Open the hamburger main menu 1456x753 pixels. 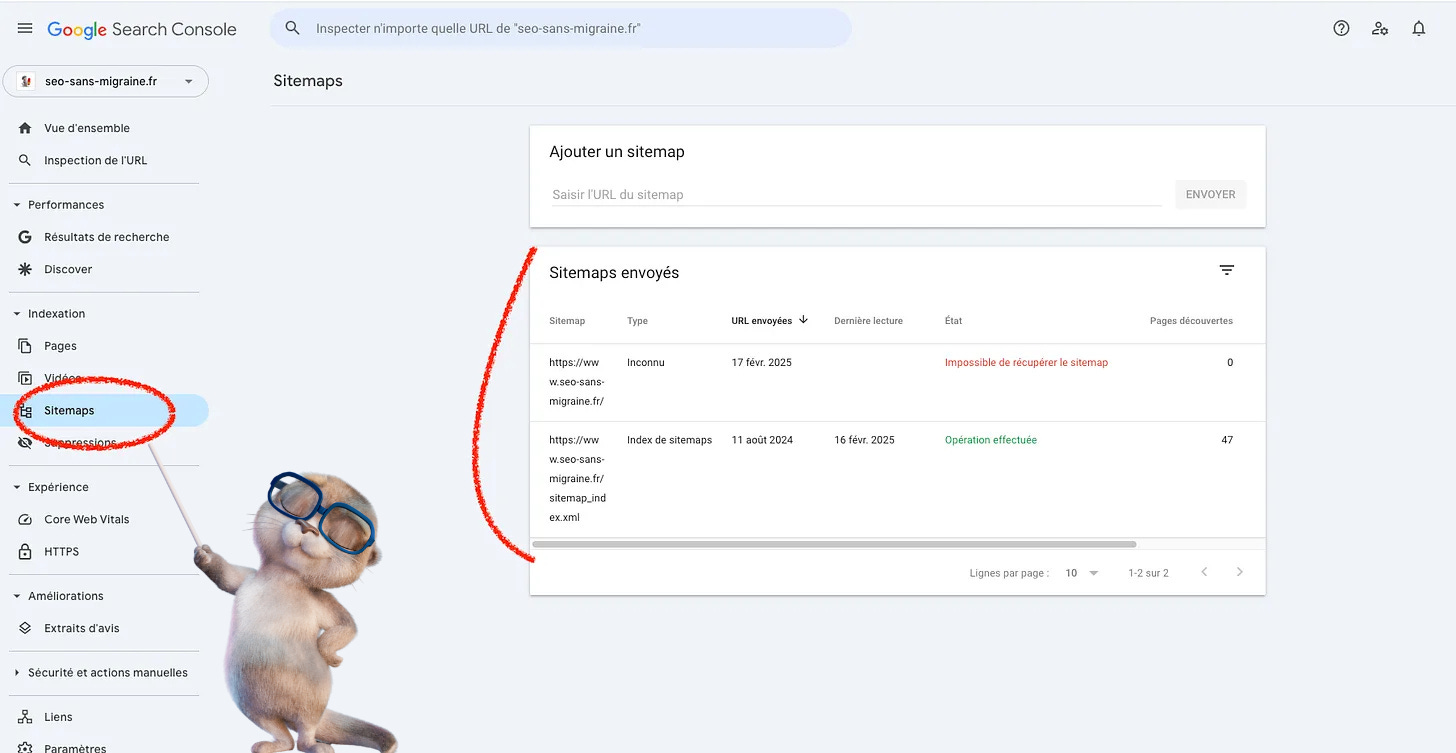[25, 28]
